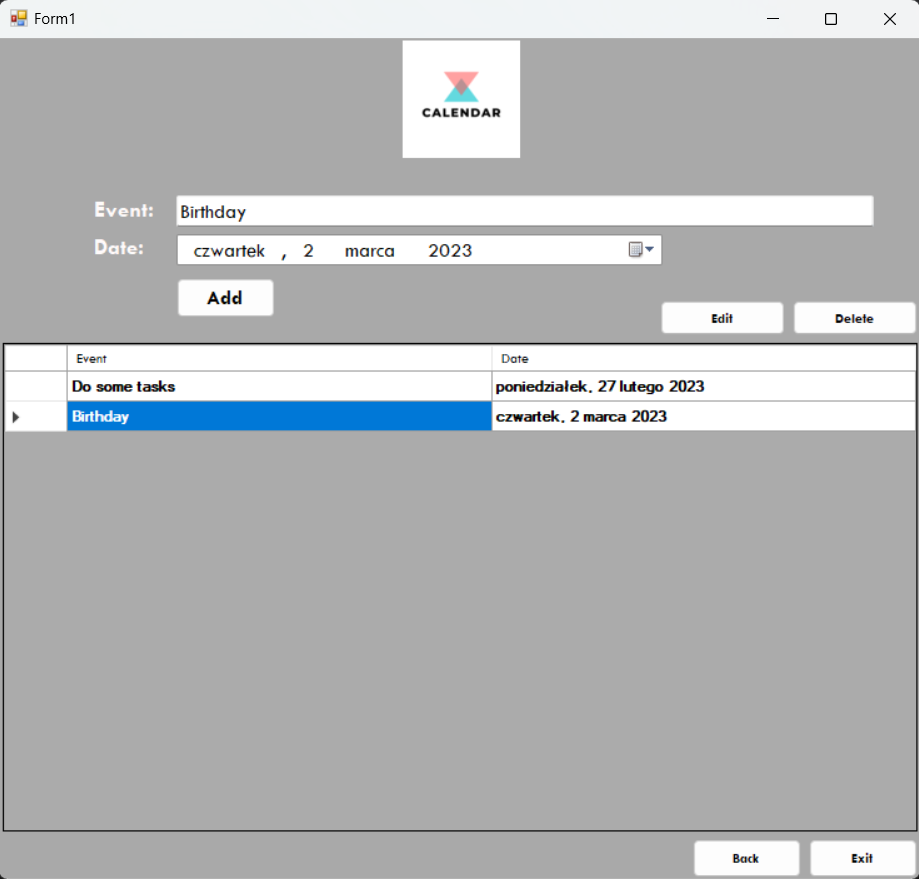Select the day value '2' in the date picker
Viewport: 919px width, 879px height.
pos(308,250)
